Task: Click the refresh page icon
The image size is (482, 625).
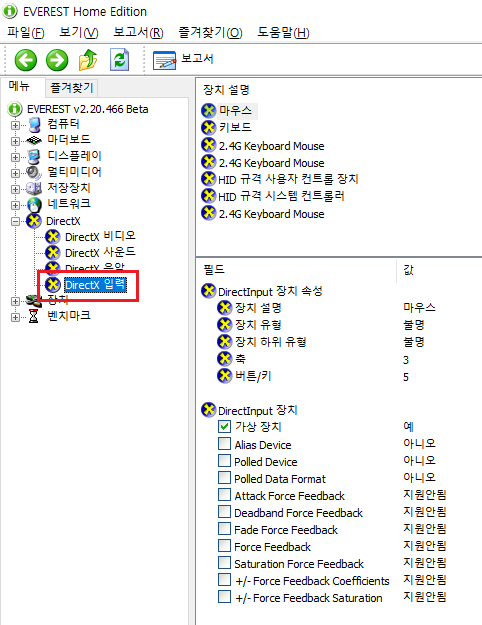Action: click(120, 60)
